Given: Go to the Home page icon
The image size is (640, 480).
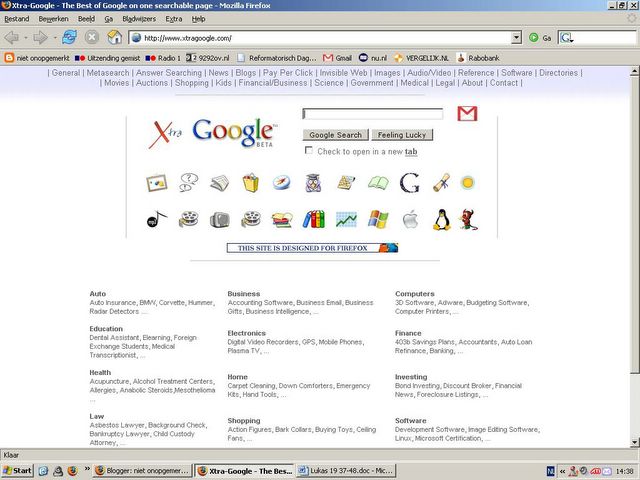Looking at the screenshot, I should 115,38.
